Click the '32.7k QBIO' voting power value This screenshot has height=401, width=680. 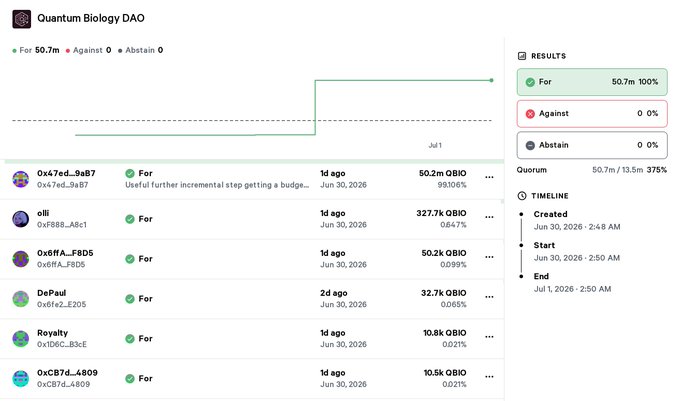point(444,293)
